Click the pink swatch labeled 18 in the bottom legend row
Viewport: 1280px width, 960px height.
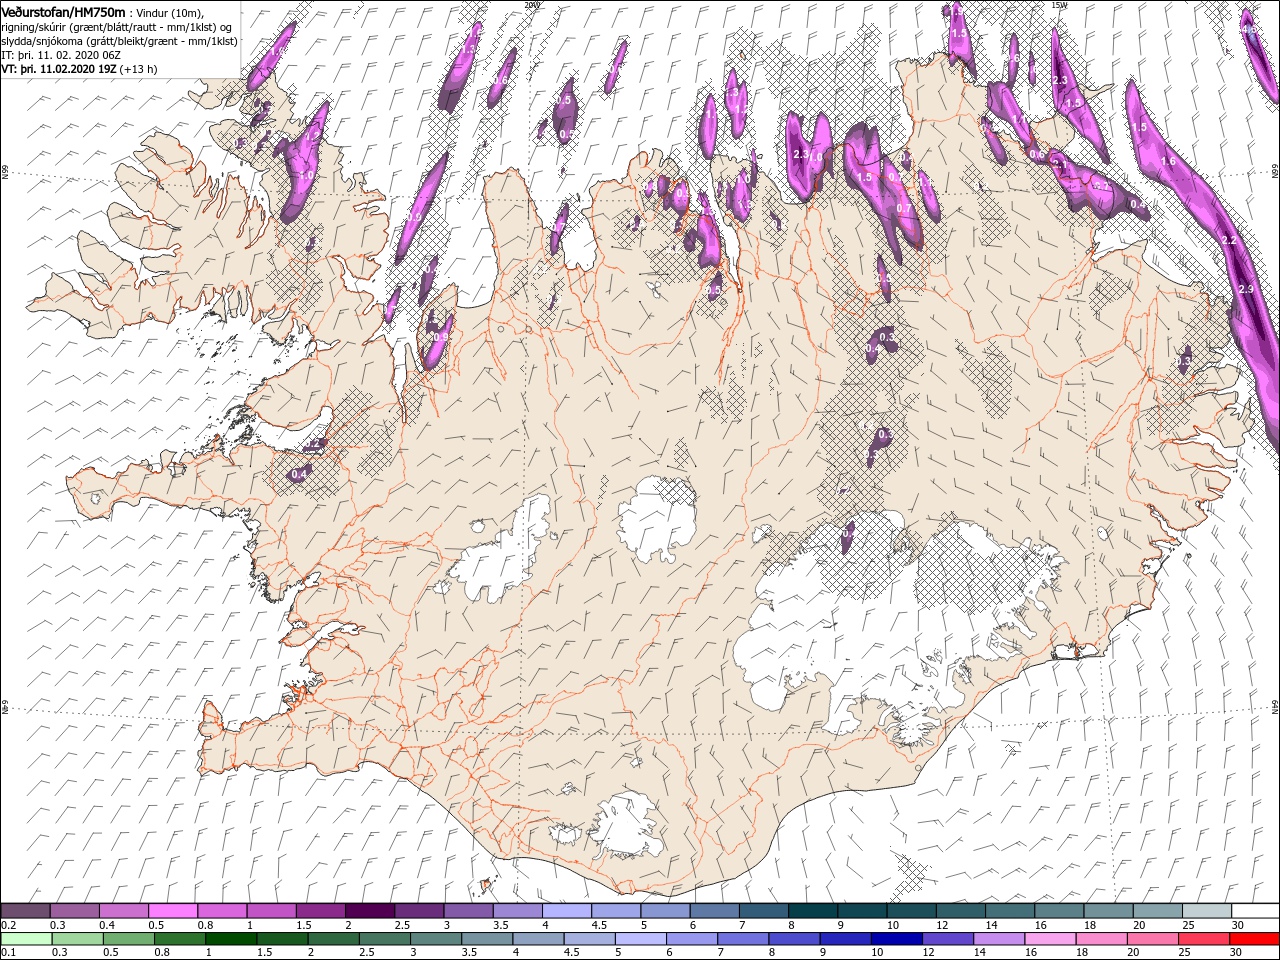pos(1100,938)
